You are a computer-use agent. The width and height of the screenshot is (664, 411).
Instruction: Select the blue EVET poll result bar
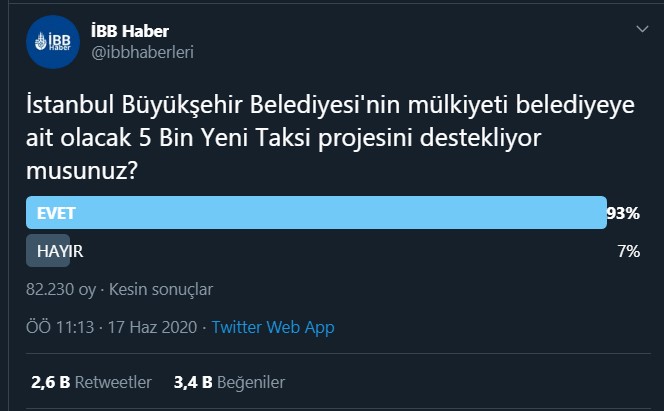coord(316,213)
